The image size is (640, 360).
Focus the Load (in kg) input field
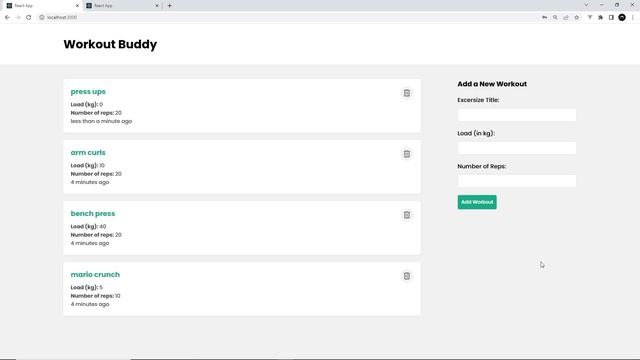click(x=517, y=148)
